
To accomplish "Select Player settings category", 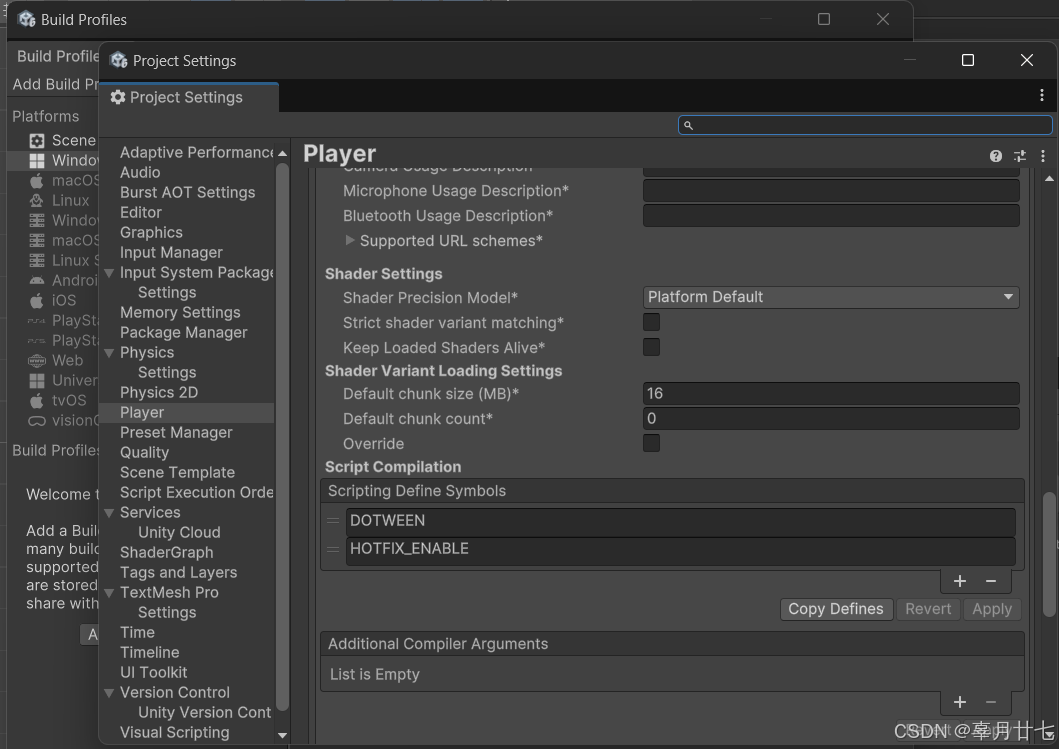I will point(142,413).
